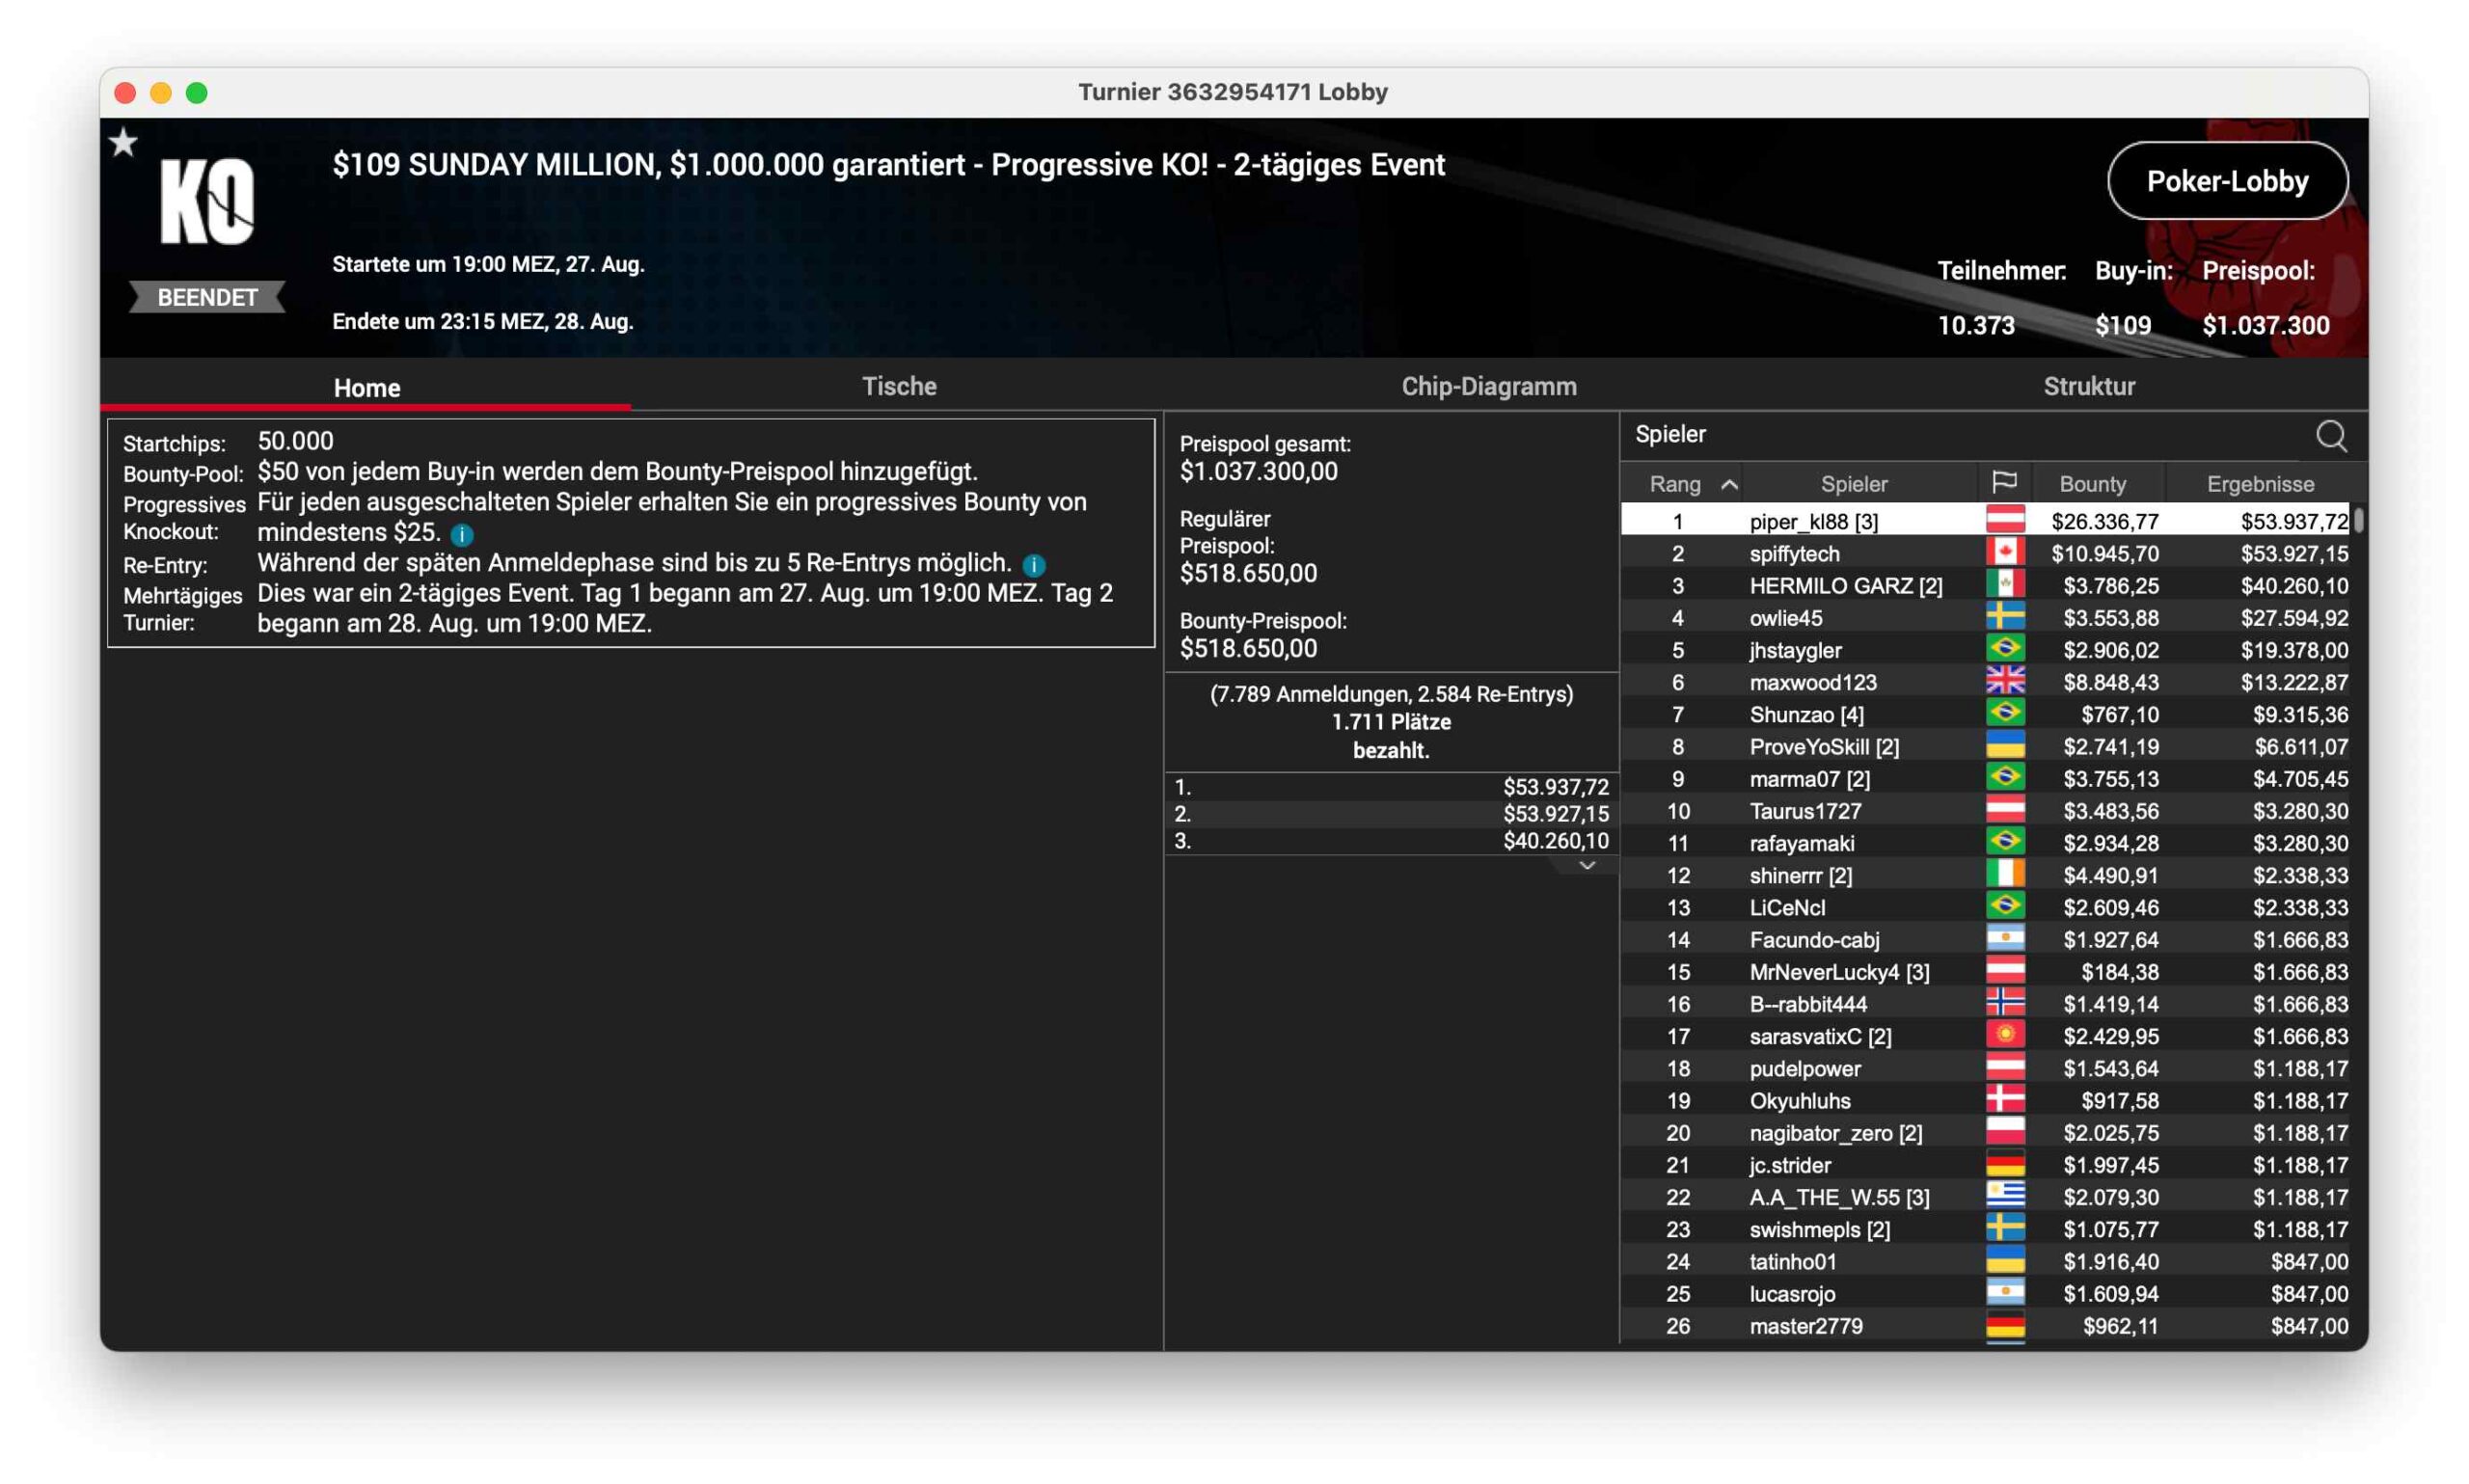Sort players by Rang column arrow
This screenshot has height=1484, width=2469.
(1728, 485)
